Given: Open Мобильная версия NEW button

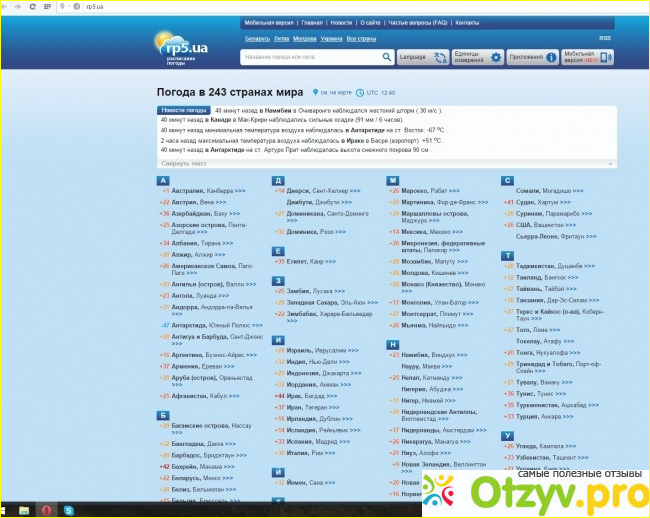Looking at the screenshot, I should point(587,57).
